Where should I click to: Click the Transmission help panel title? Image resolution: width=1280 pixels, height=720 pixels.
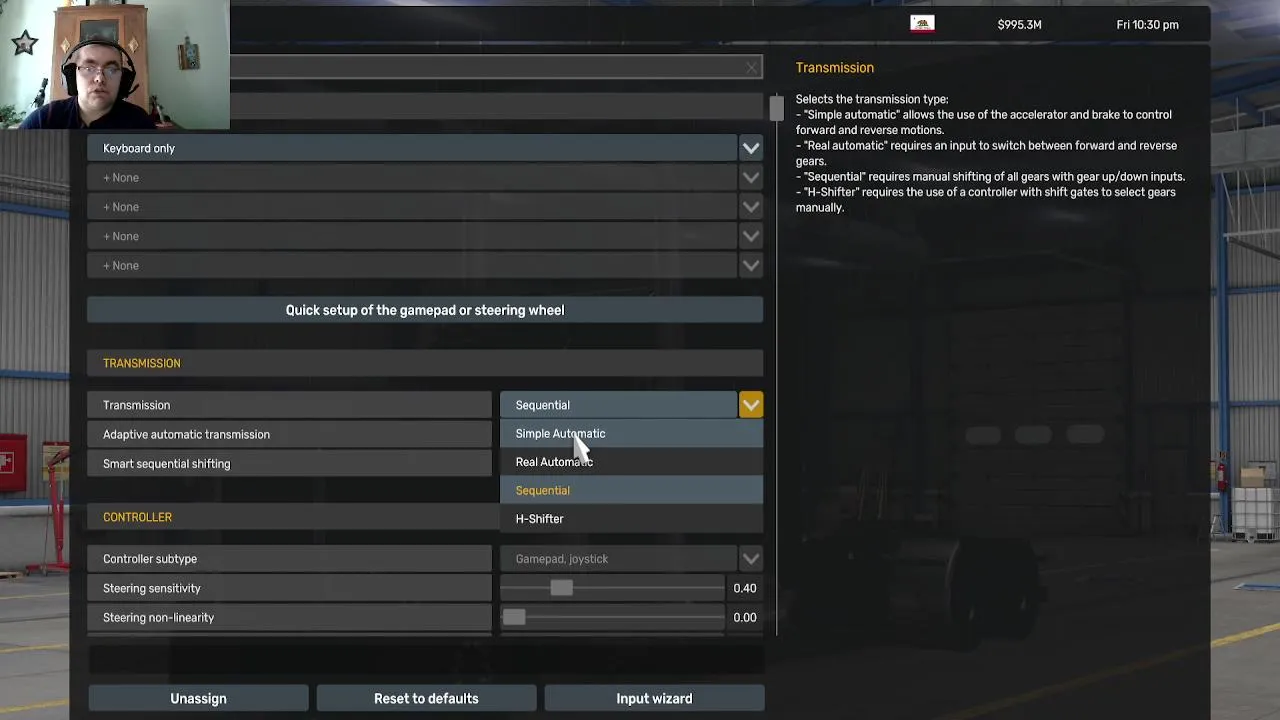[835, 68]
